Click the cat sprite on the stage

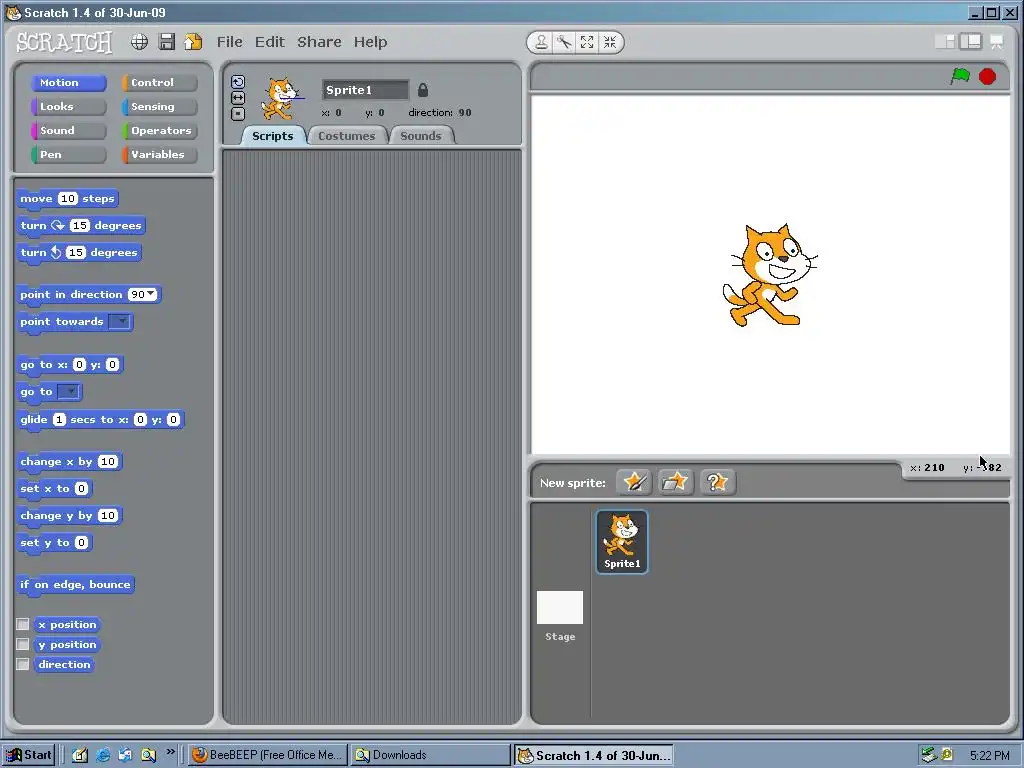coord(769,274)
